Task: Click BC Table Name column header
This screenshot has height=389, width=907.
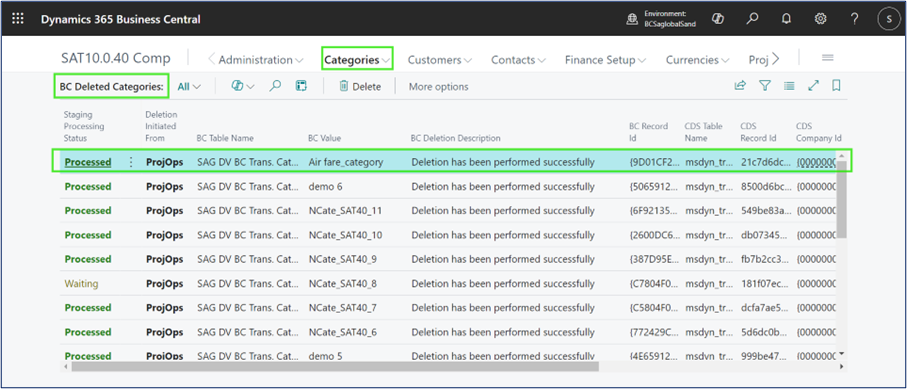Action: tap(224, 138)
